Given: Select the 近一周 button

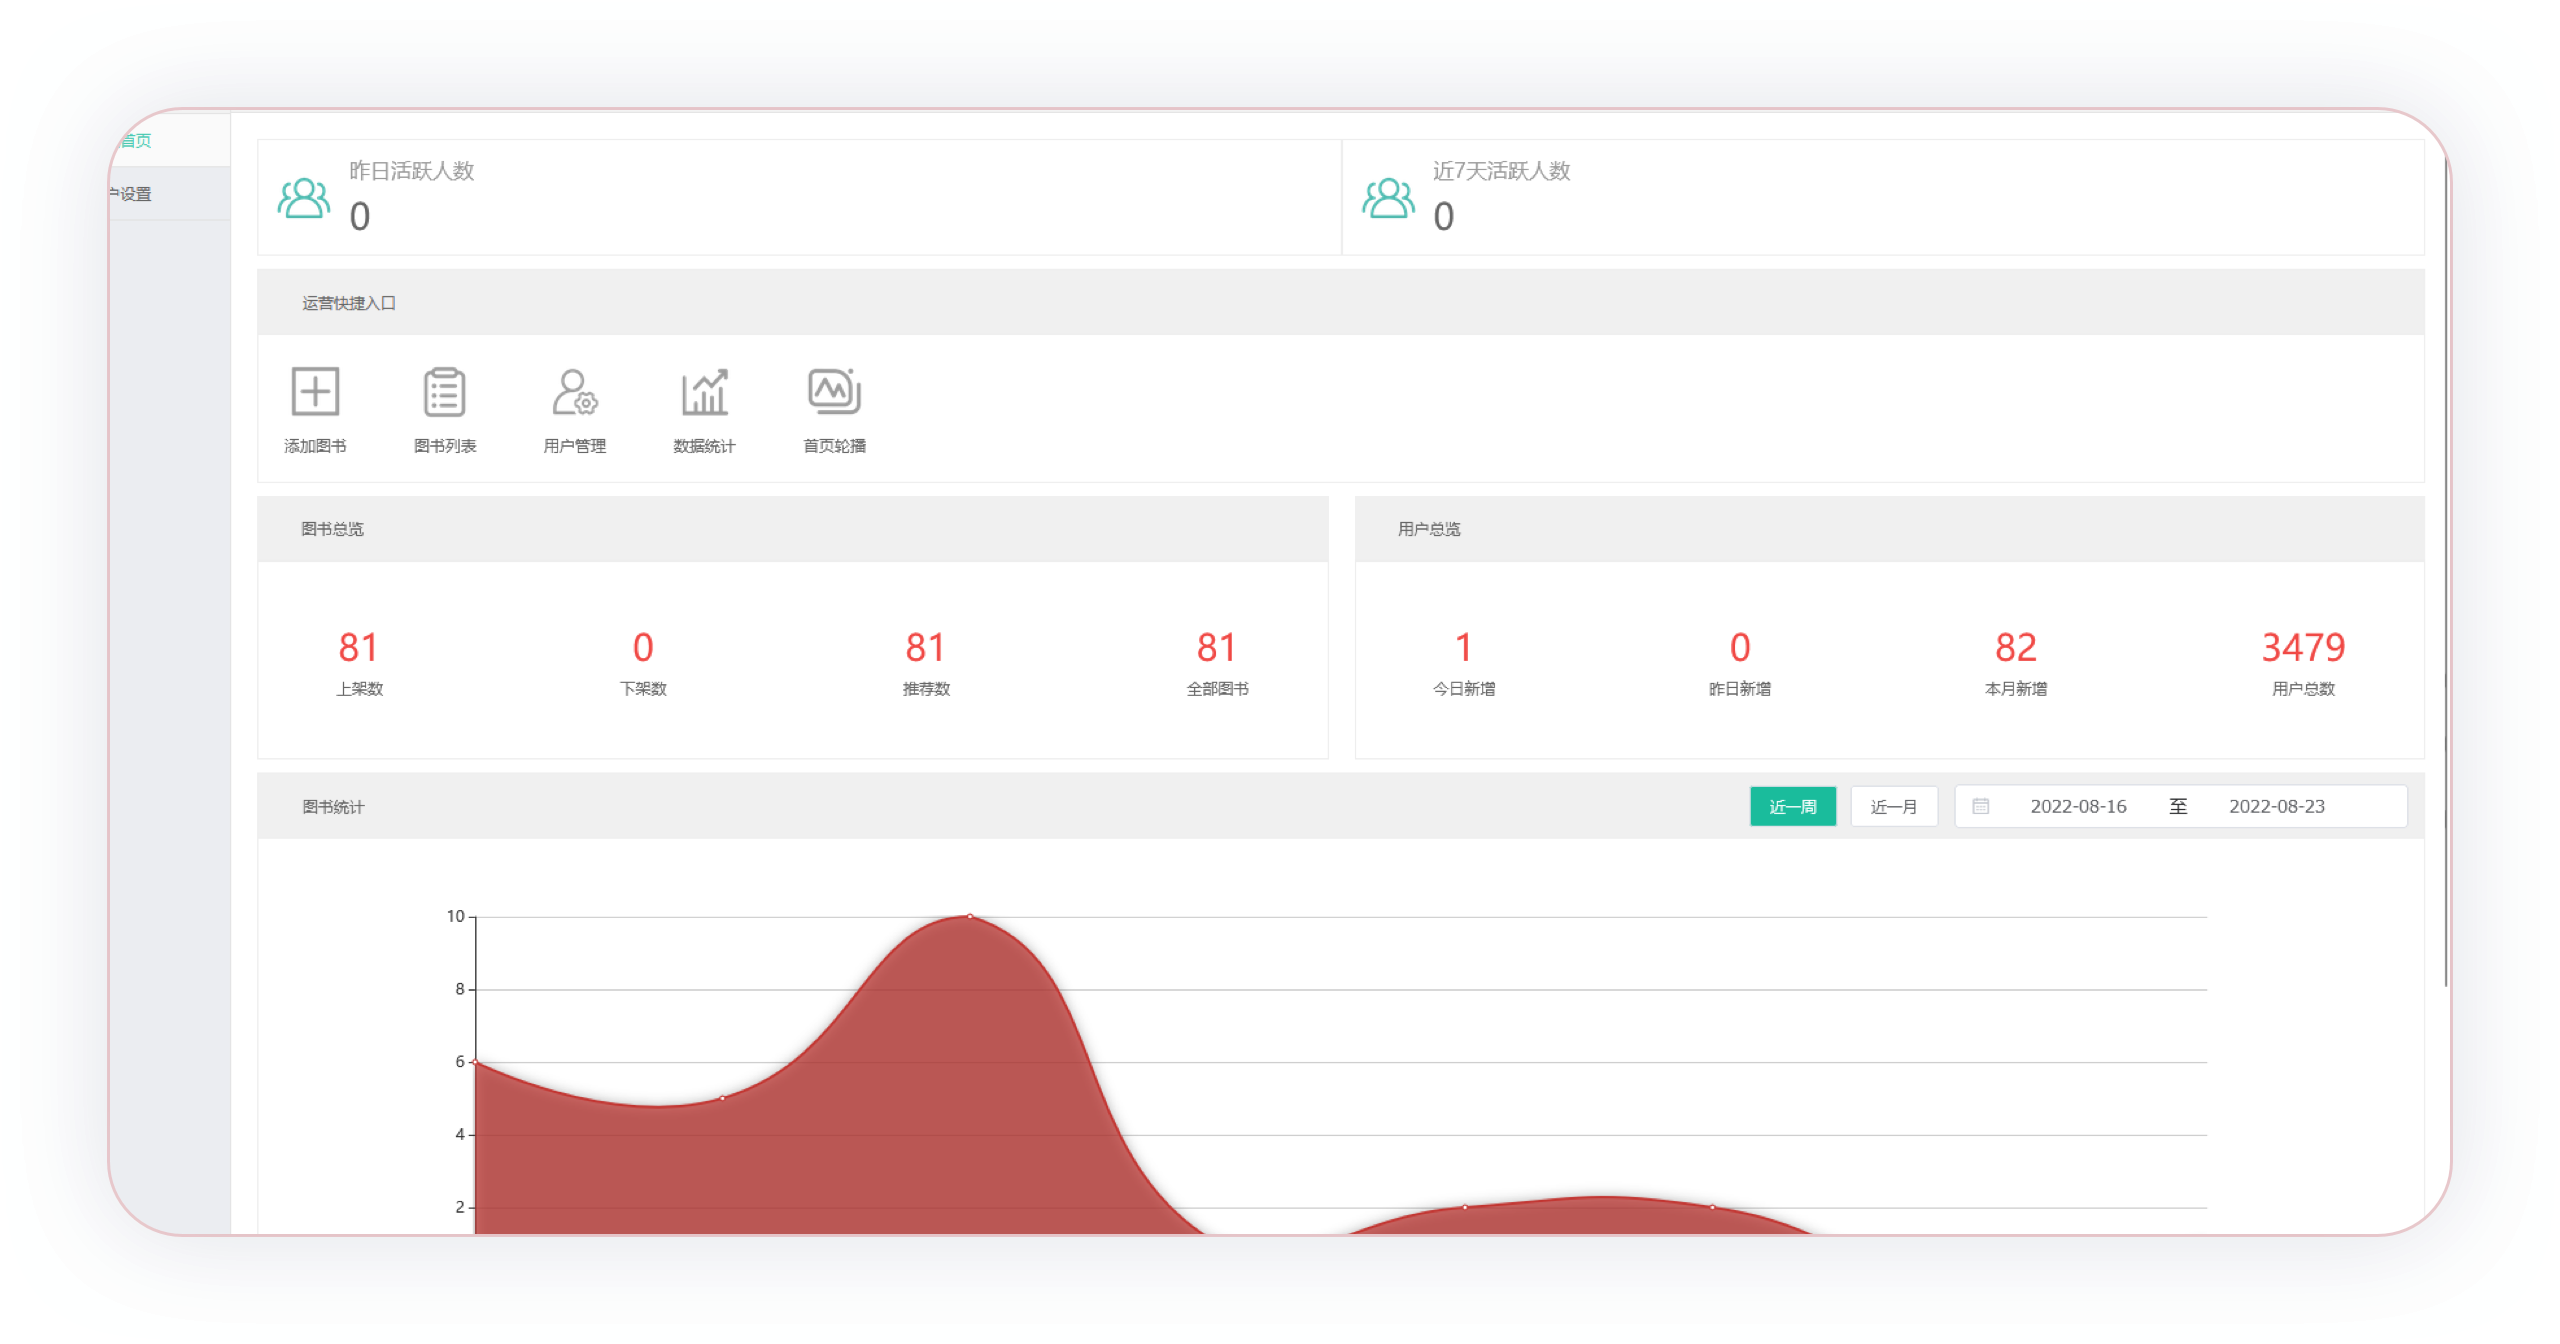Looking at the screenshot, I should click(1793, 806).
